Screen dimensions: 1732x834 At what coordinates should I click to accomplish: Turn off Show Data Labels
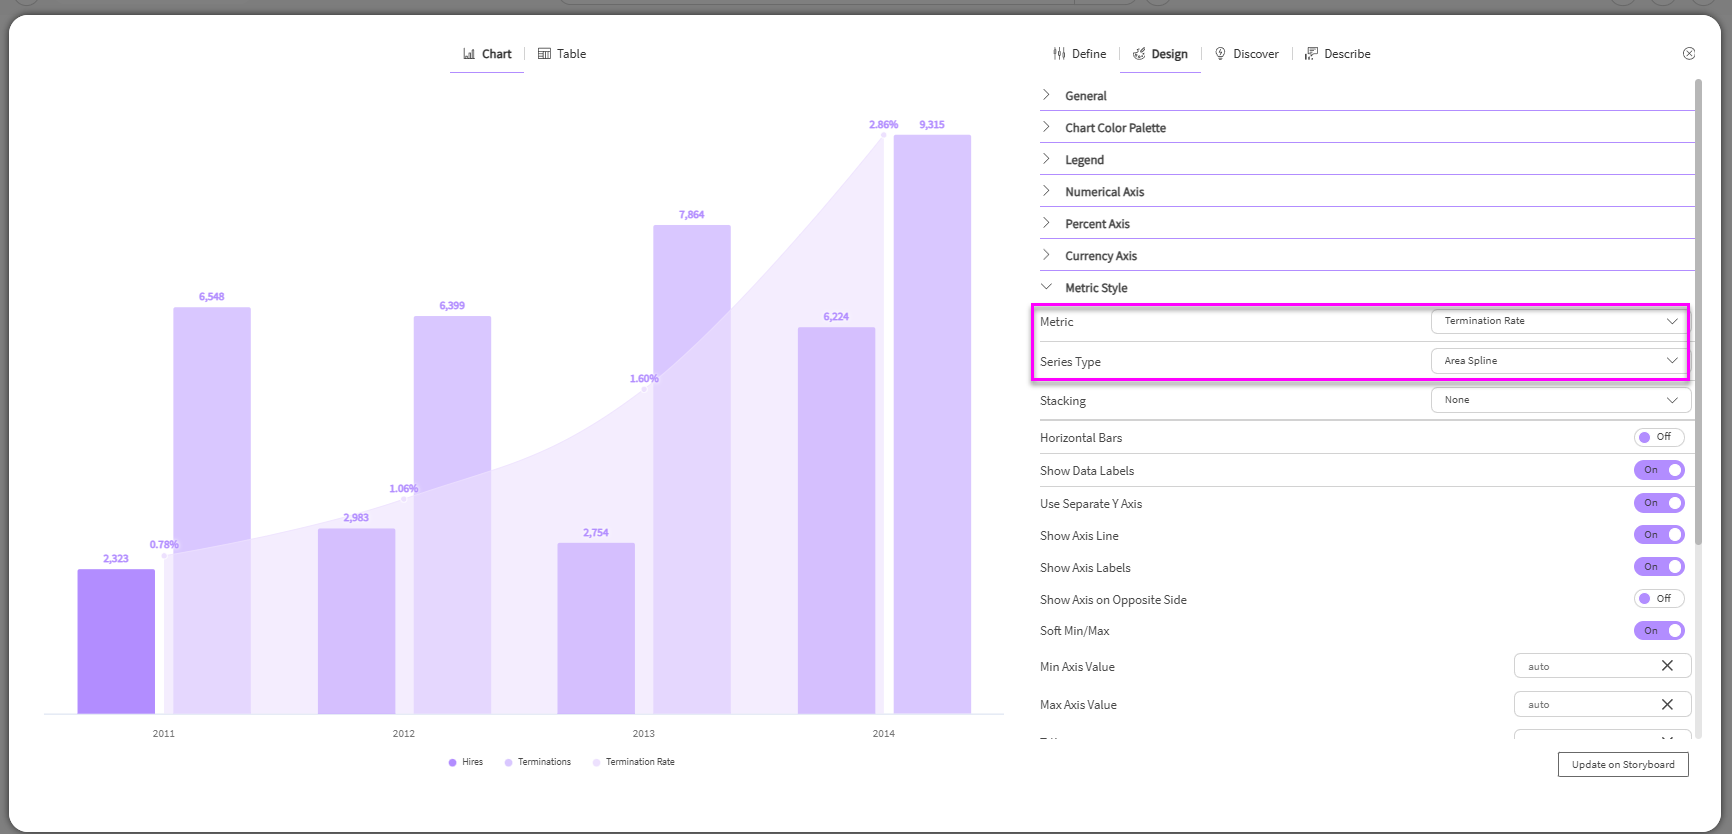(1659, 470)
